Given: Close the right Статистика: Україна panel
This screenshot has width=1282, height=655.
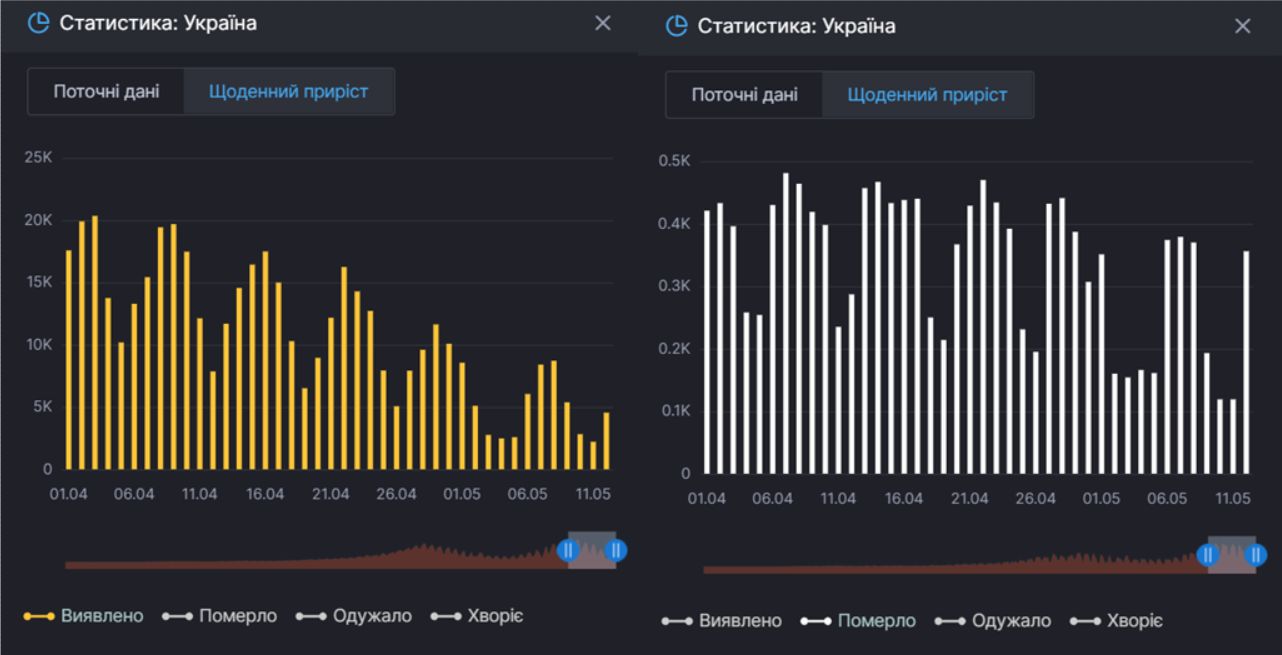Looking at the screenshot, I should tap(1242, 26).
